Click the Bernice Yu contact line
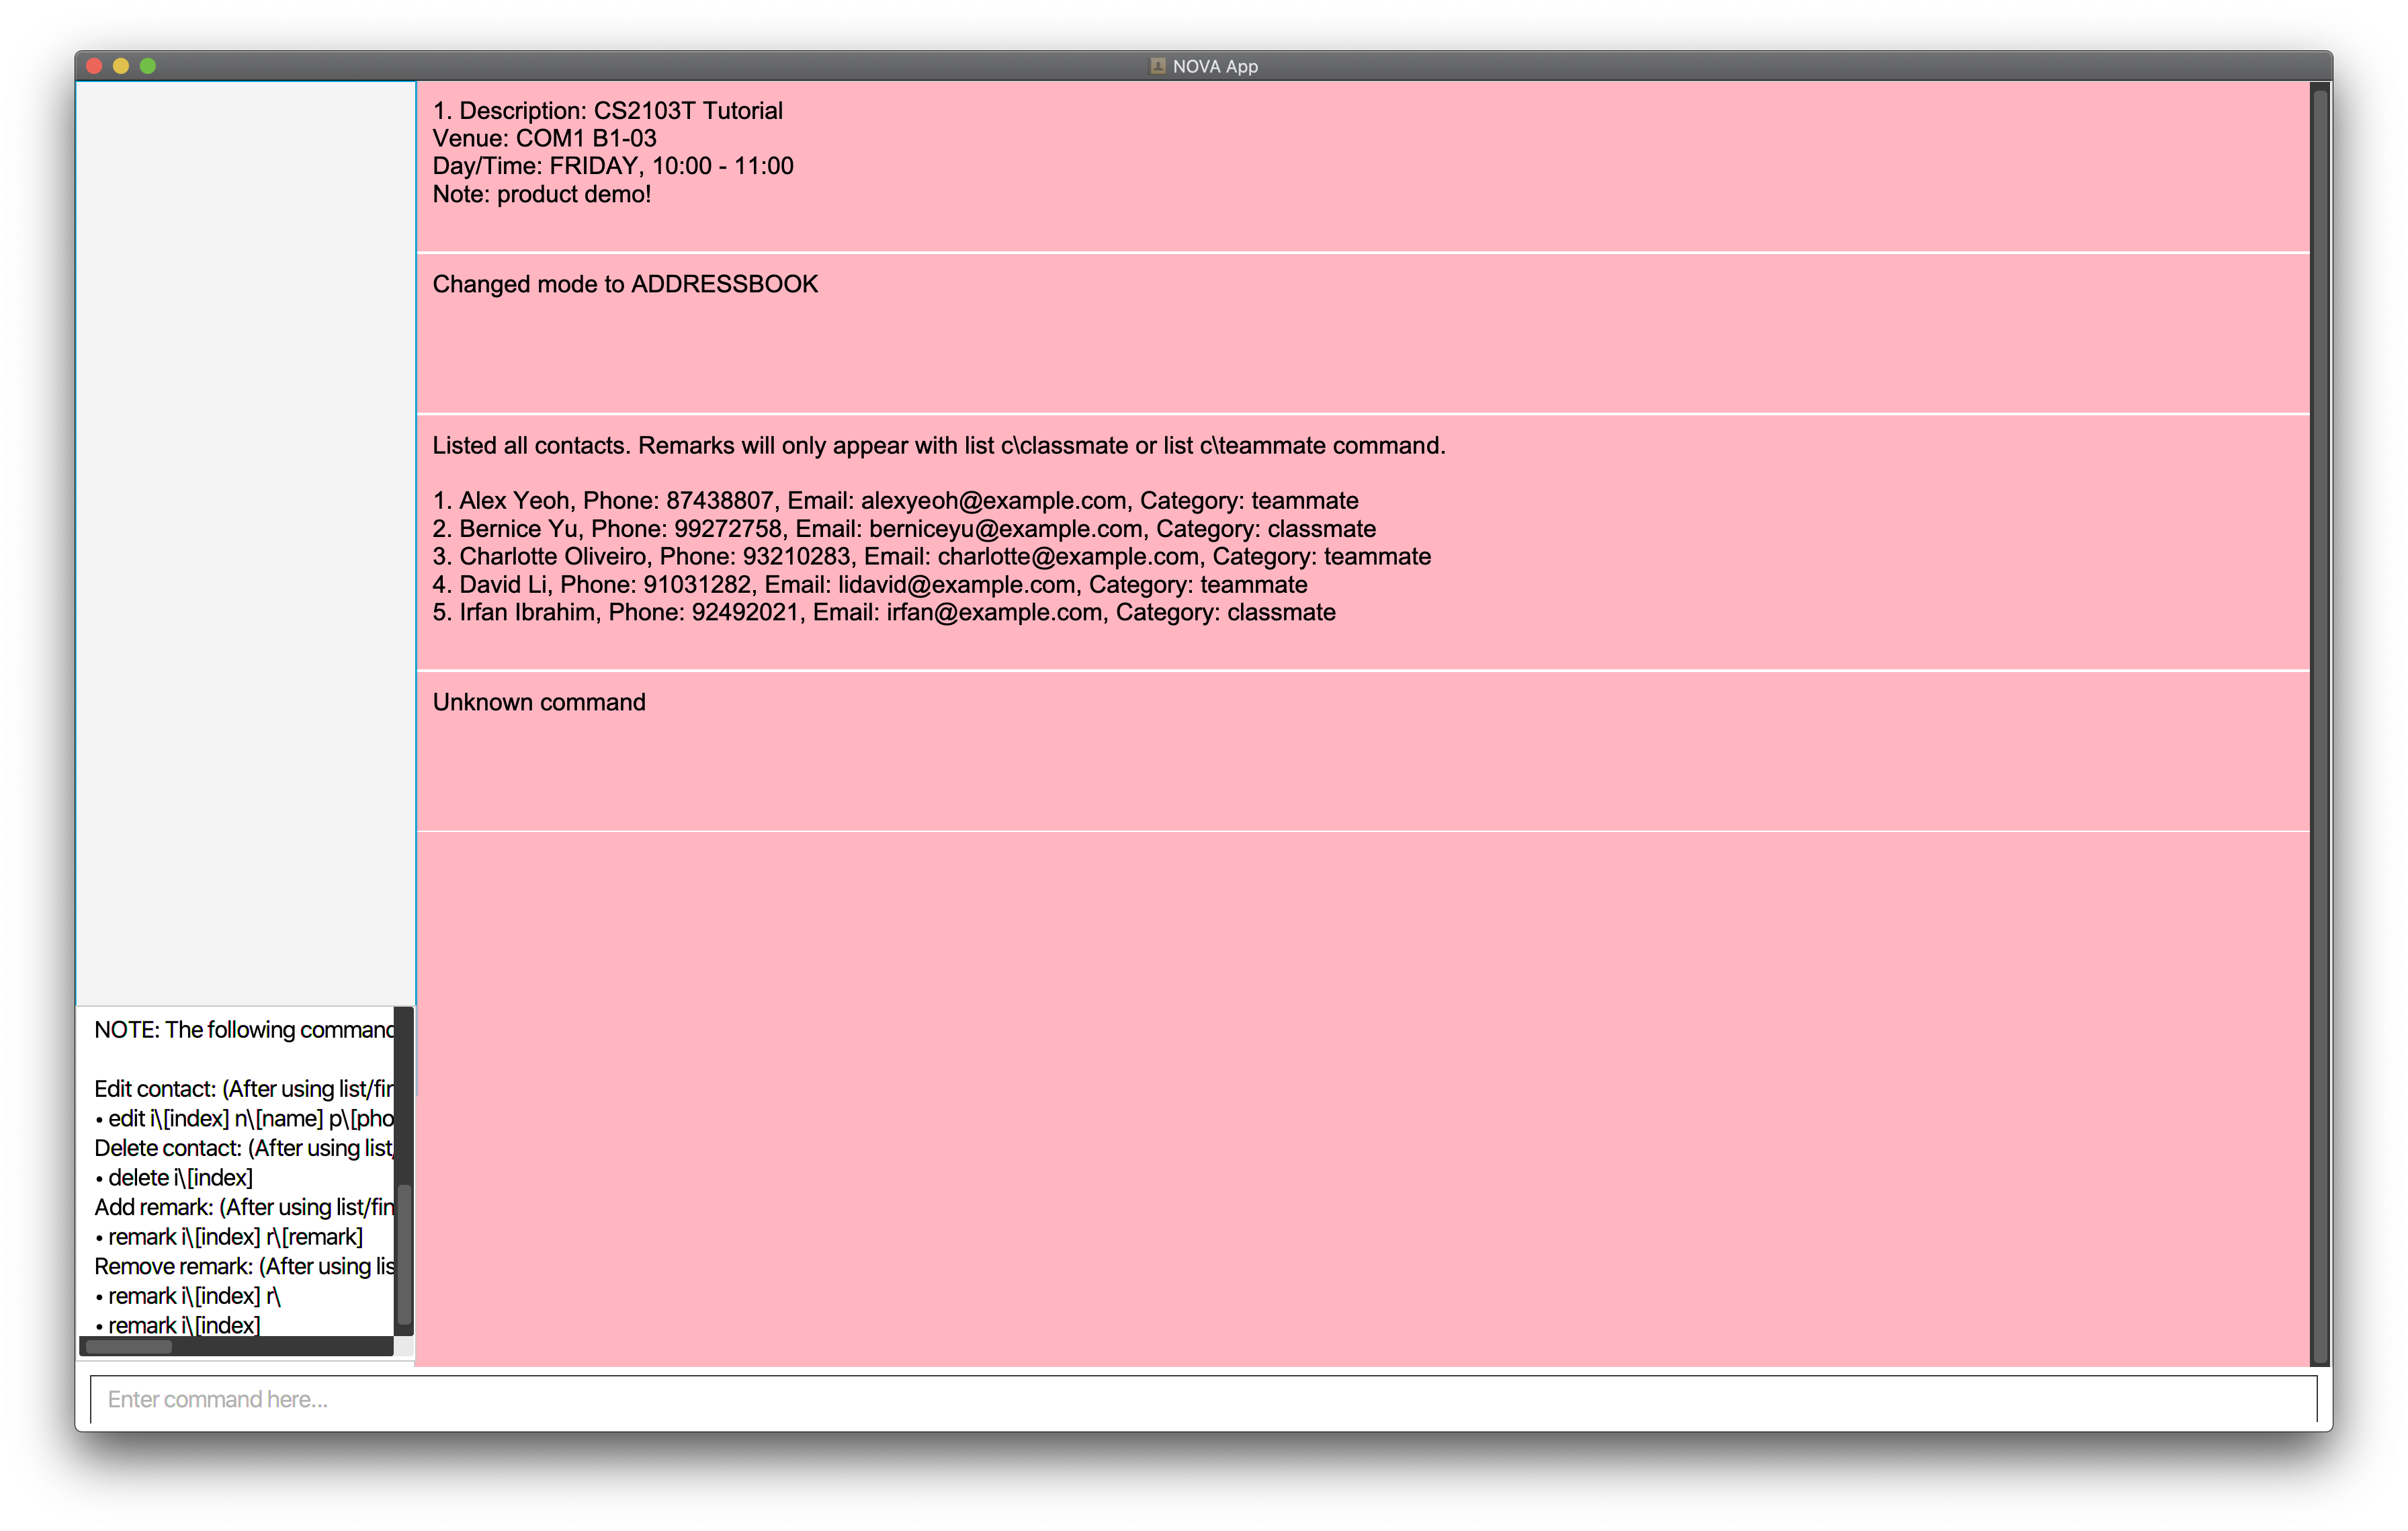The image size is (2408, 1531). click(903, 529)
